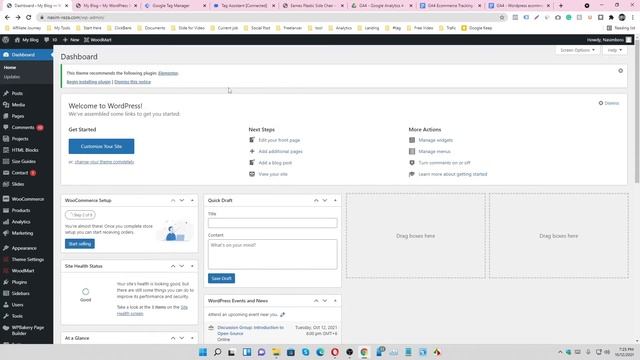Viewport: 640px width, 360px height.
Task: Click the taskbar Search icon
Action: pos(218,352)
